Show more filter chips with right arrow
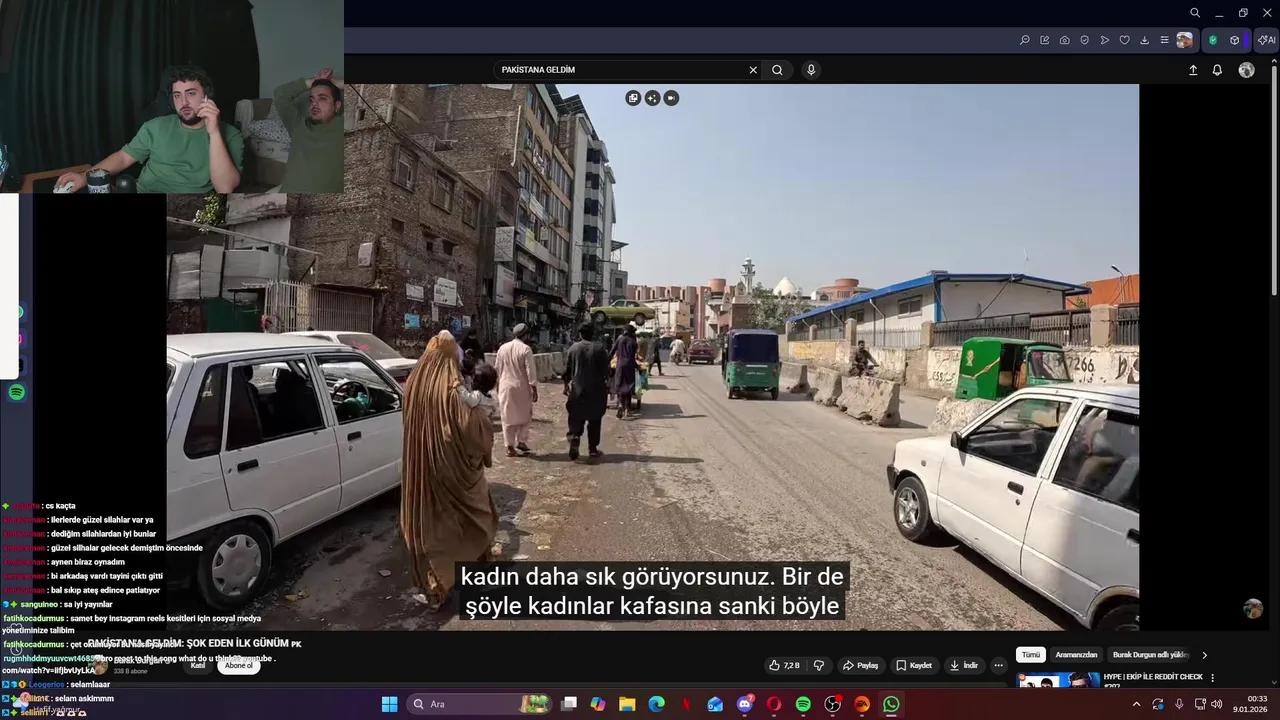 pyautogui.click(x=1204, y=655)
